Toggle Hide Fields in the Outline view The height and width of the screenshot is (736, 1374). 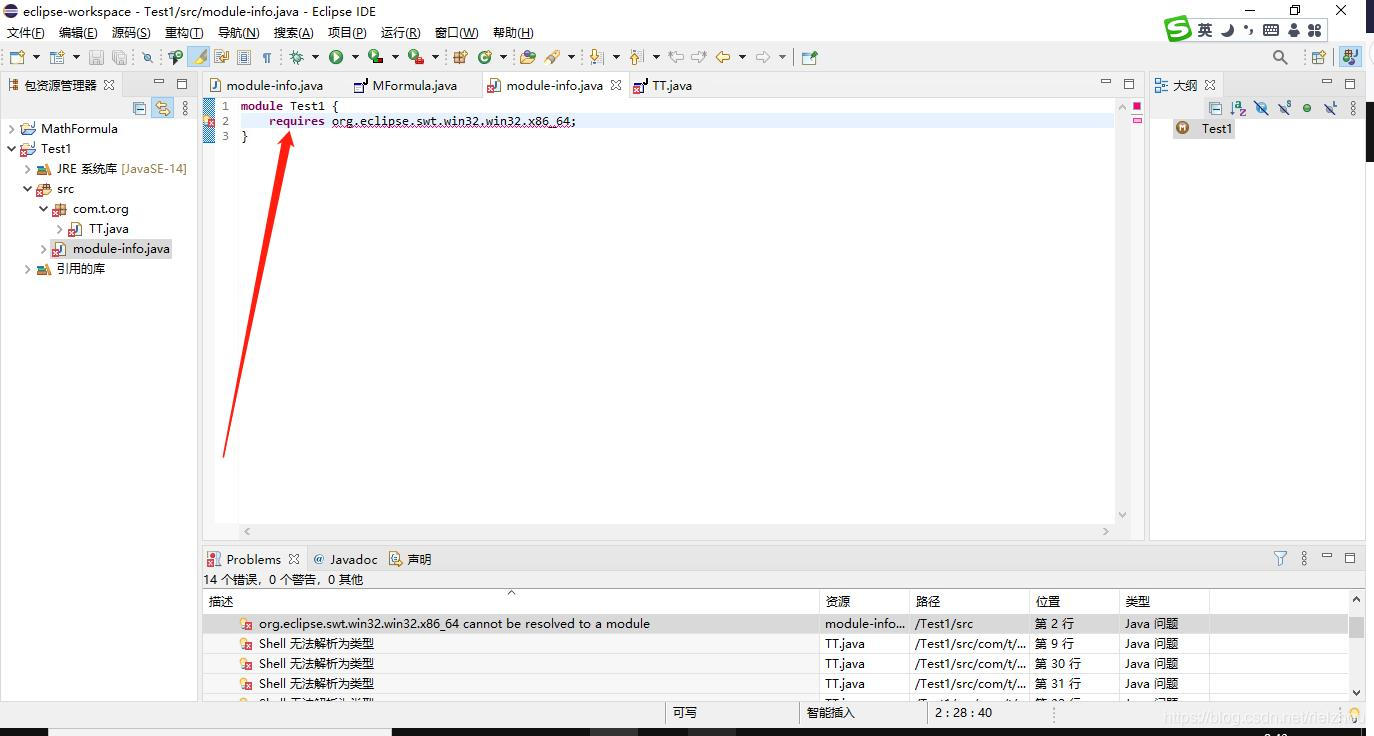pos(1261,108)
